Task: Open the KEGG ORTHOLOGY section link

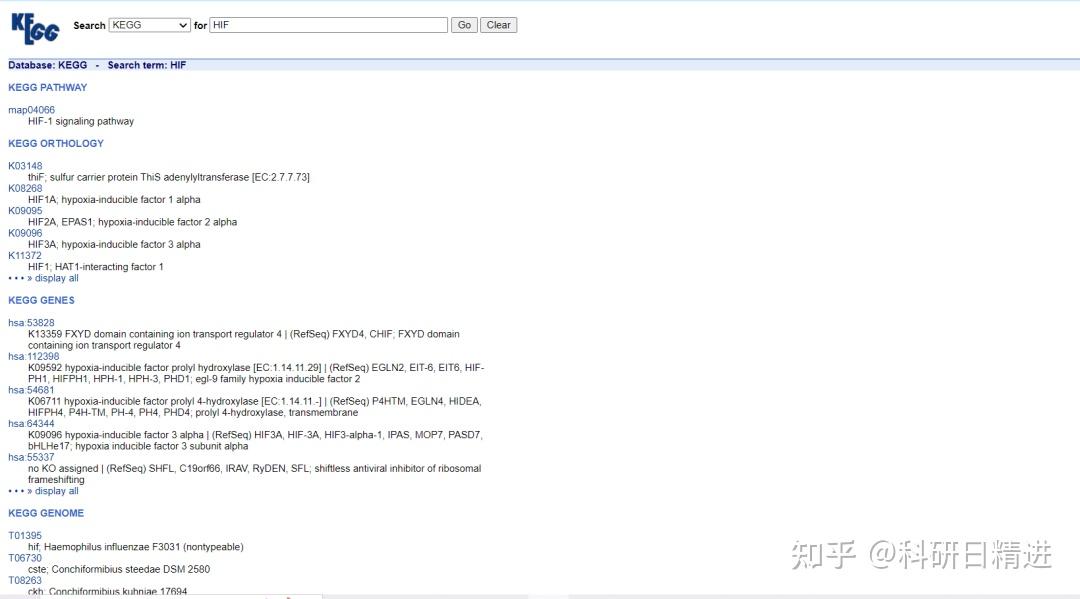Action: (56, 143)
